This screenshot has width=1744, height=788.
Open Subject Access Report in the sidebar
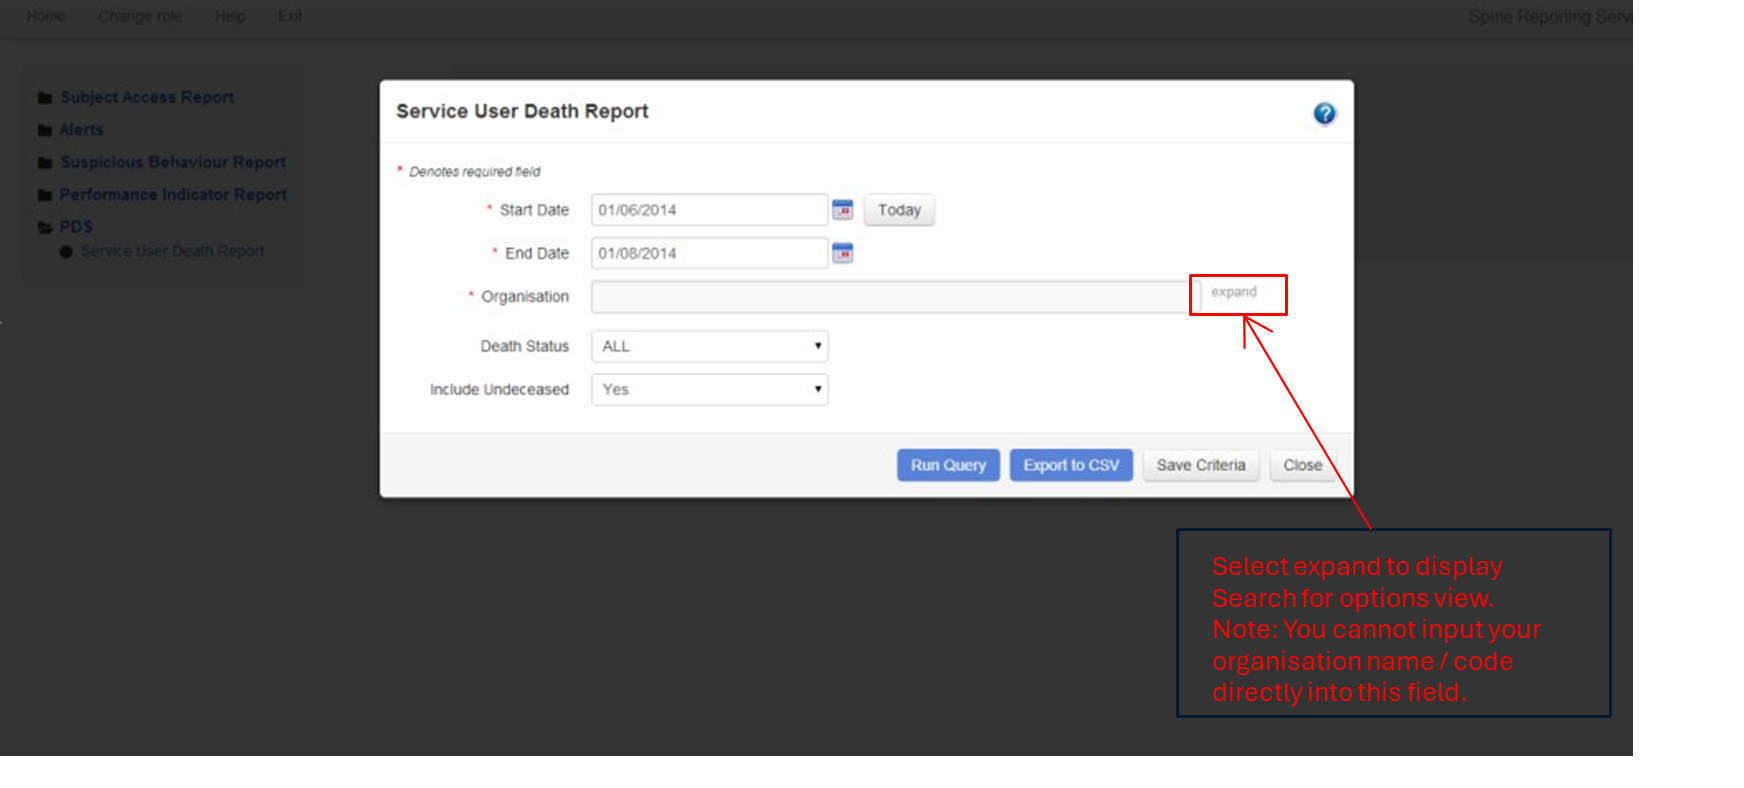pyautogui.click(x=147, y=97)
